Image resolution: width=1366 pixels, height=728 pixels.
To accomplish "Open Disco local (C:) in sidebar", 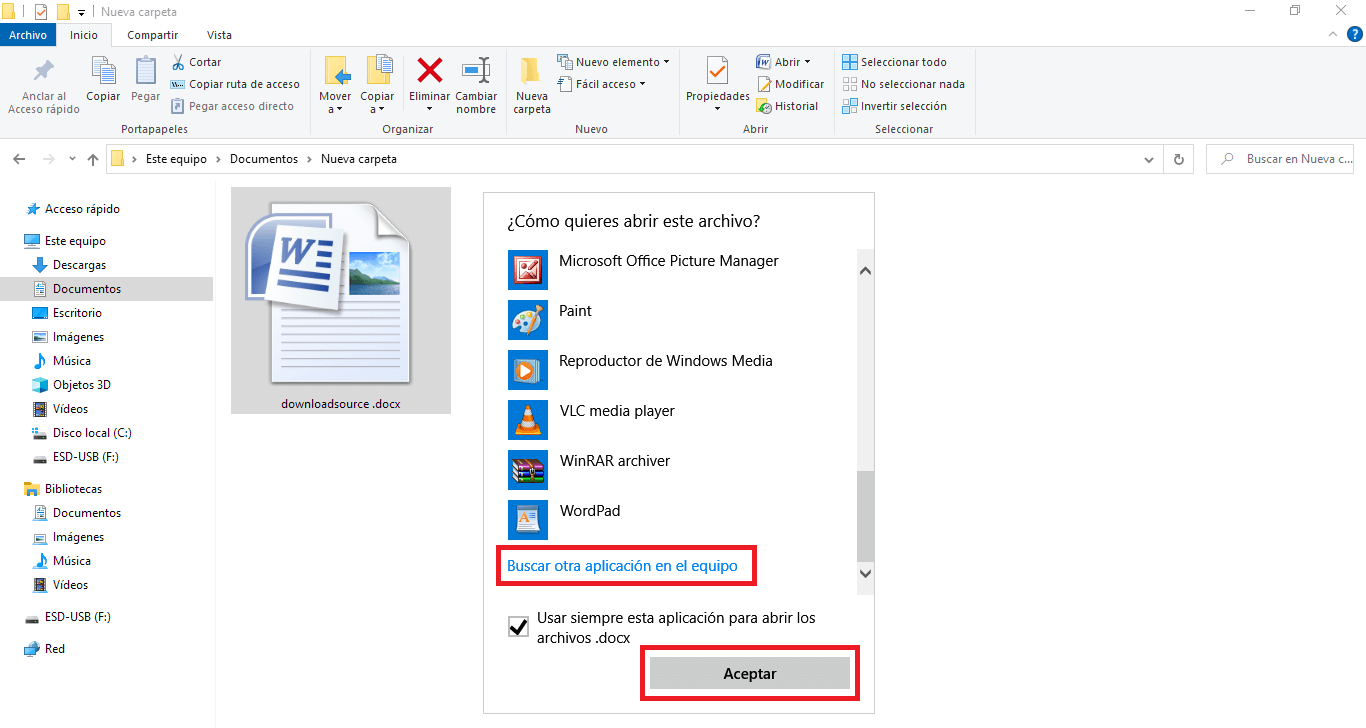I will (82, 433).
